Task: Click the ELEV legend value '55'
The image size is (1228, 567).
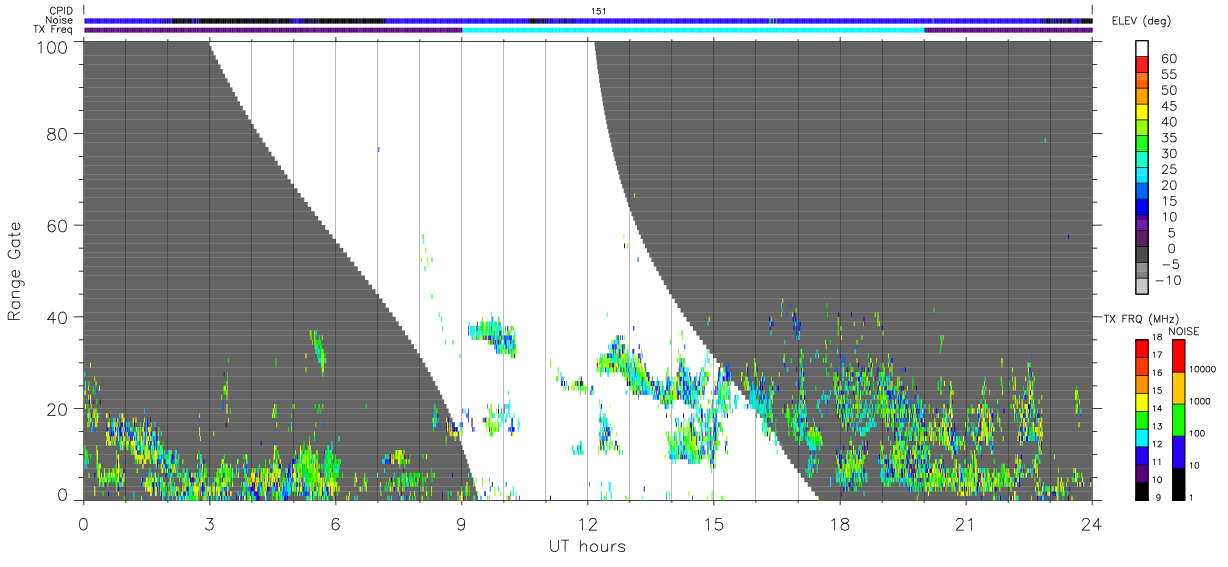Action: [x=1168, y=75]
